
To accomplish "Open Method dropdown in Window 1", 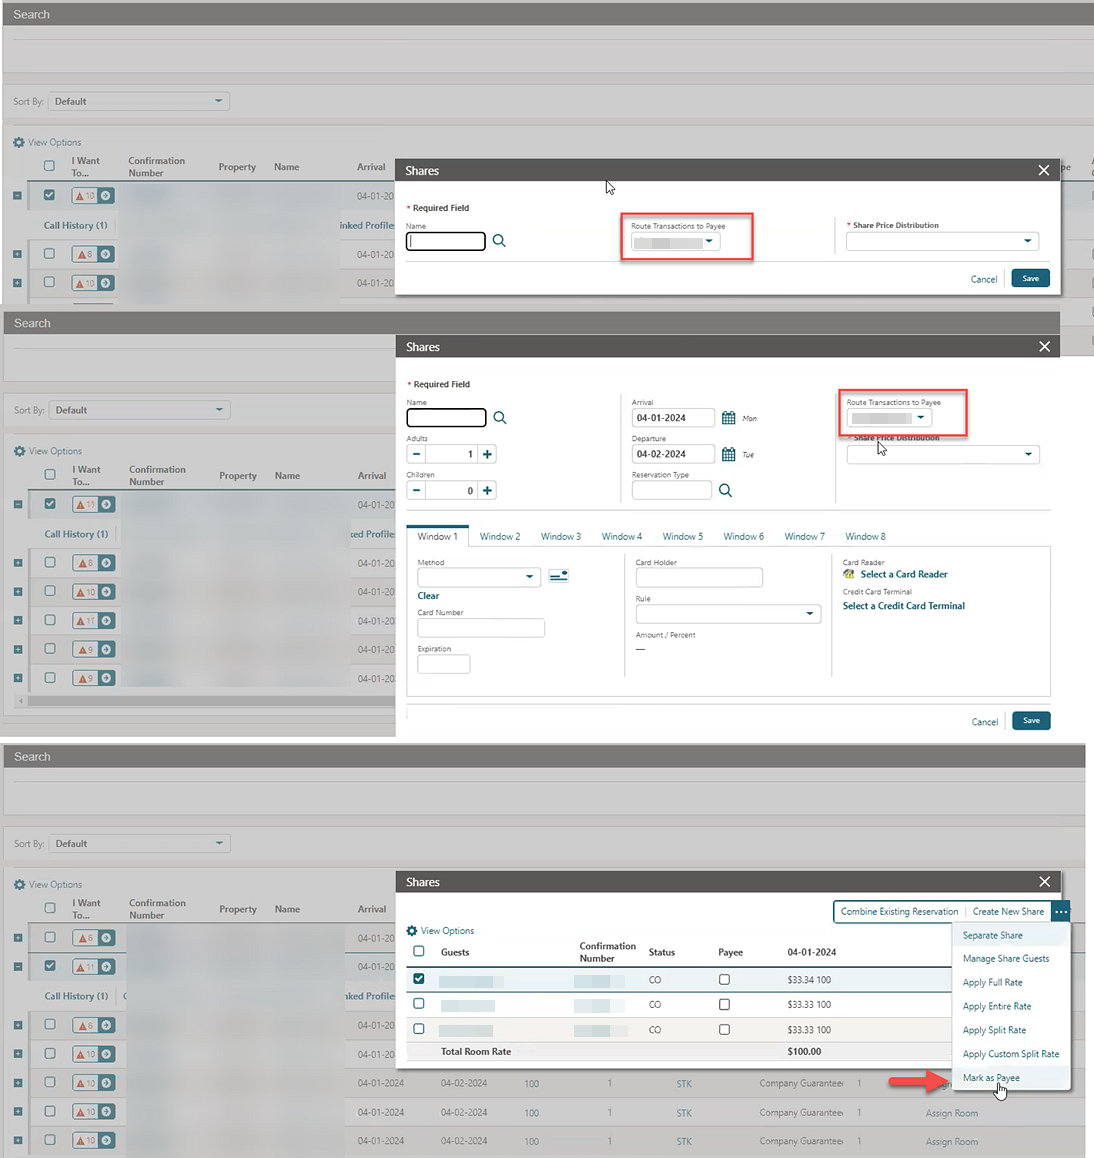I will click(479, 577).
